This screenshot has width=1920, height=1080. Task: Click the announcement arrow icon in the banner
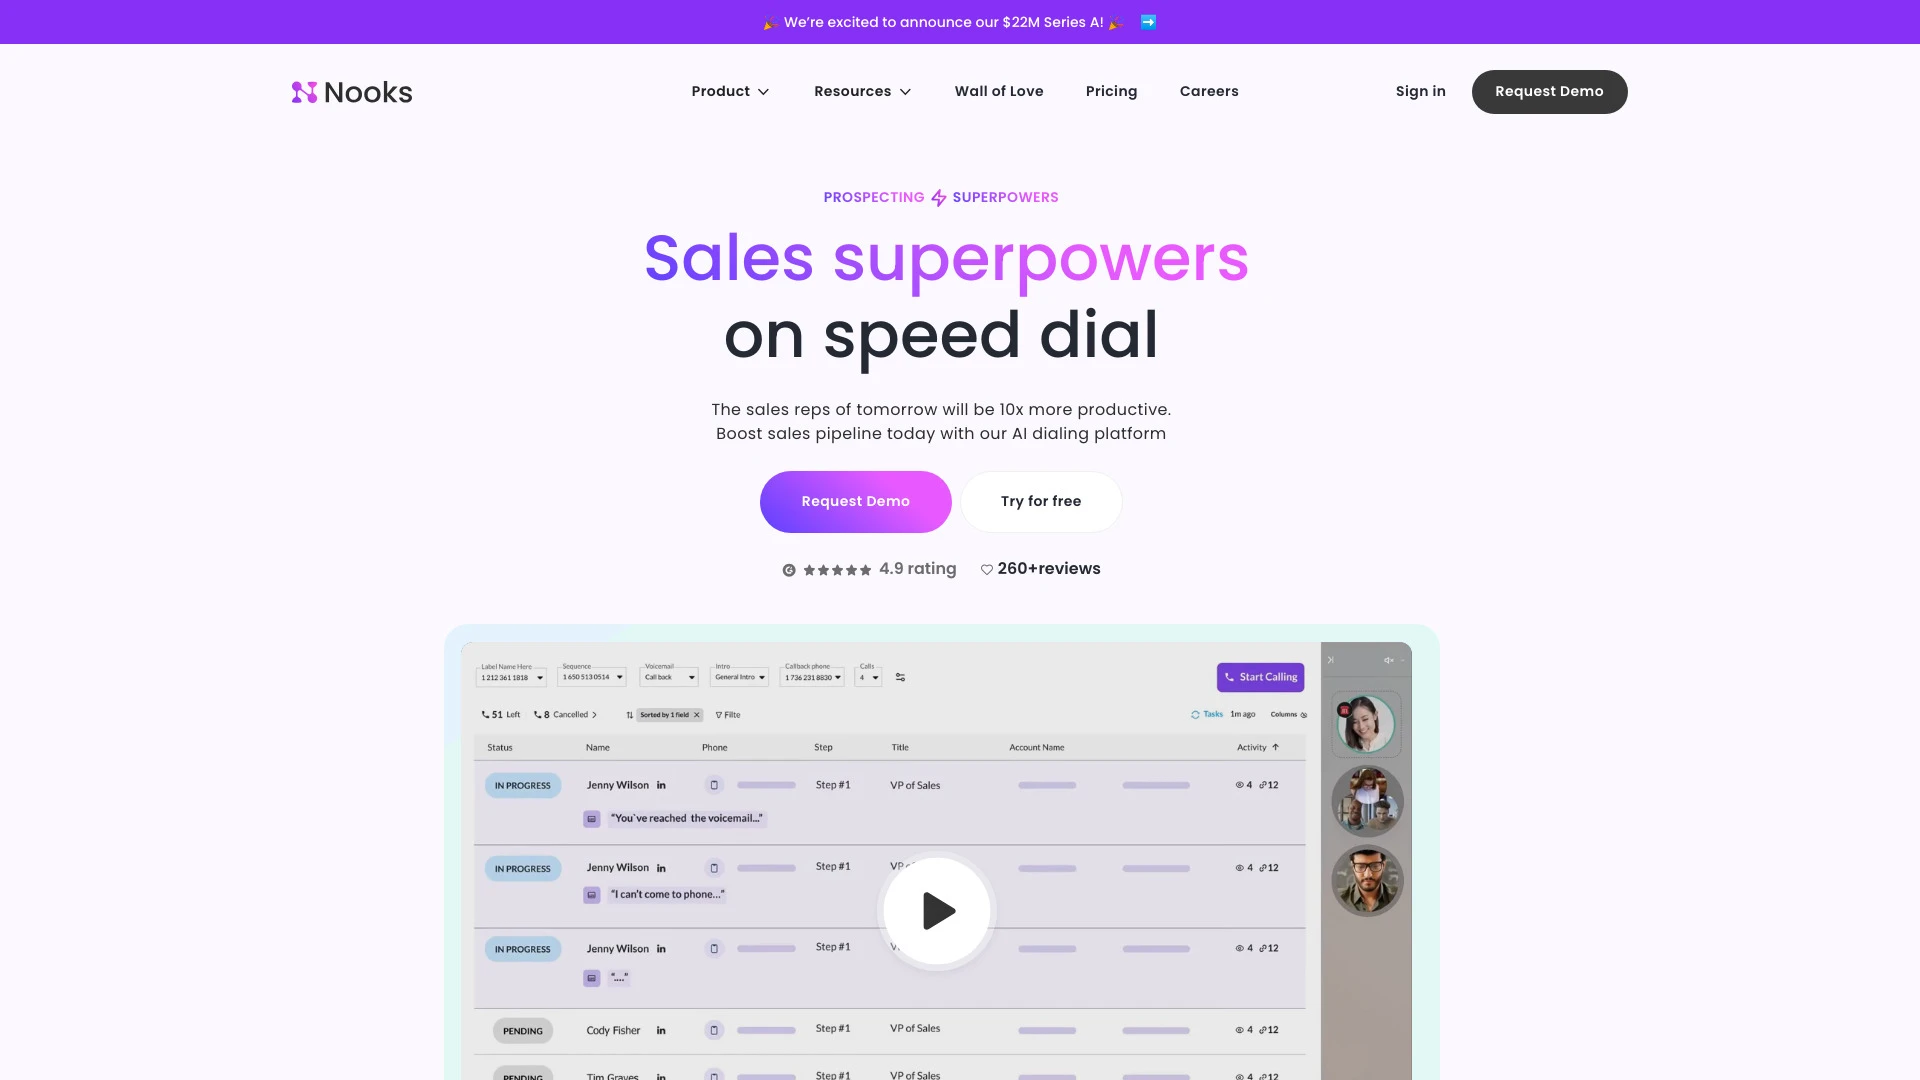coord(1150,21)
